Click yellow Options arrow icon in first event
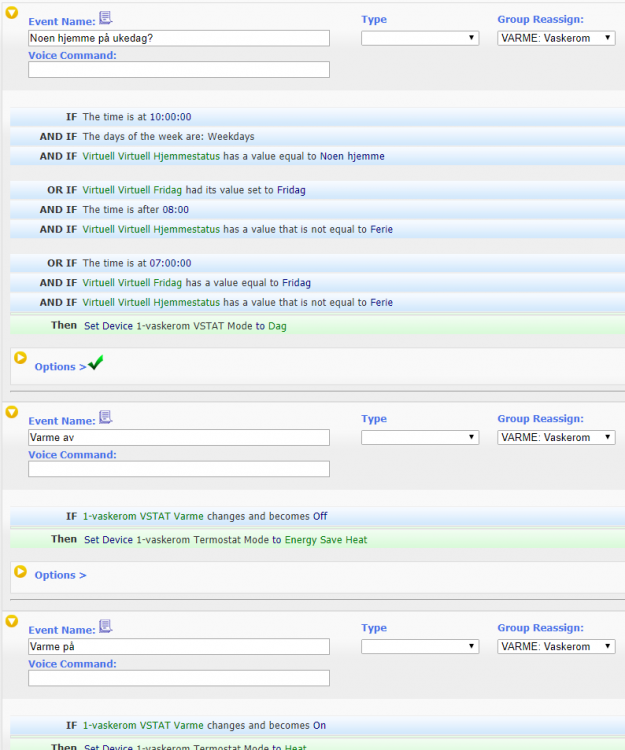Viewport: 625px width, 750px height. coord(20,357)
